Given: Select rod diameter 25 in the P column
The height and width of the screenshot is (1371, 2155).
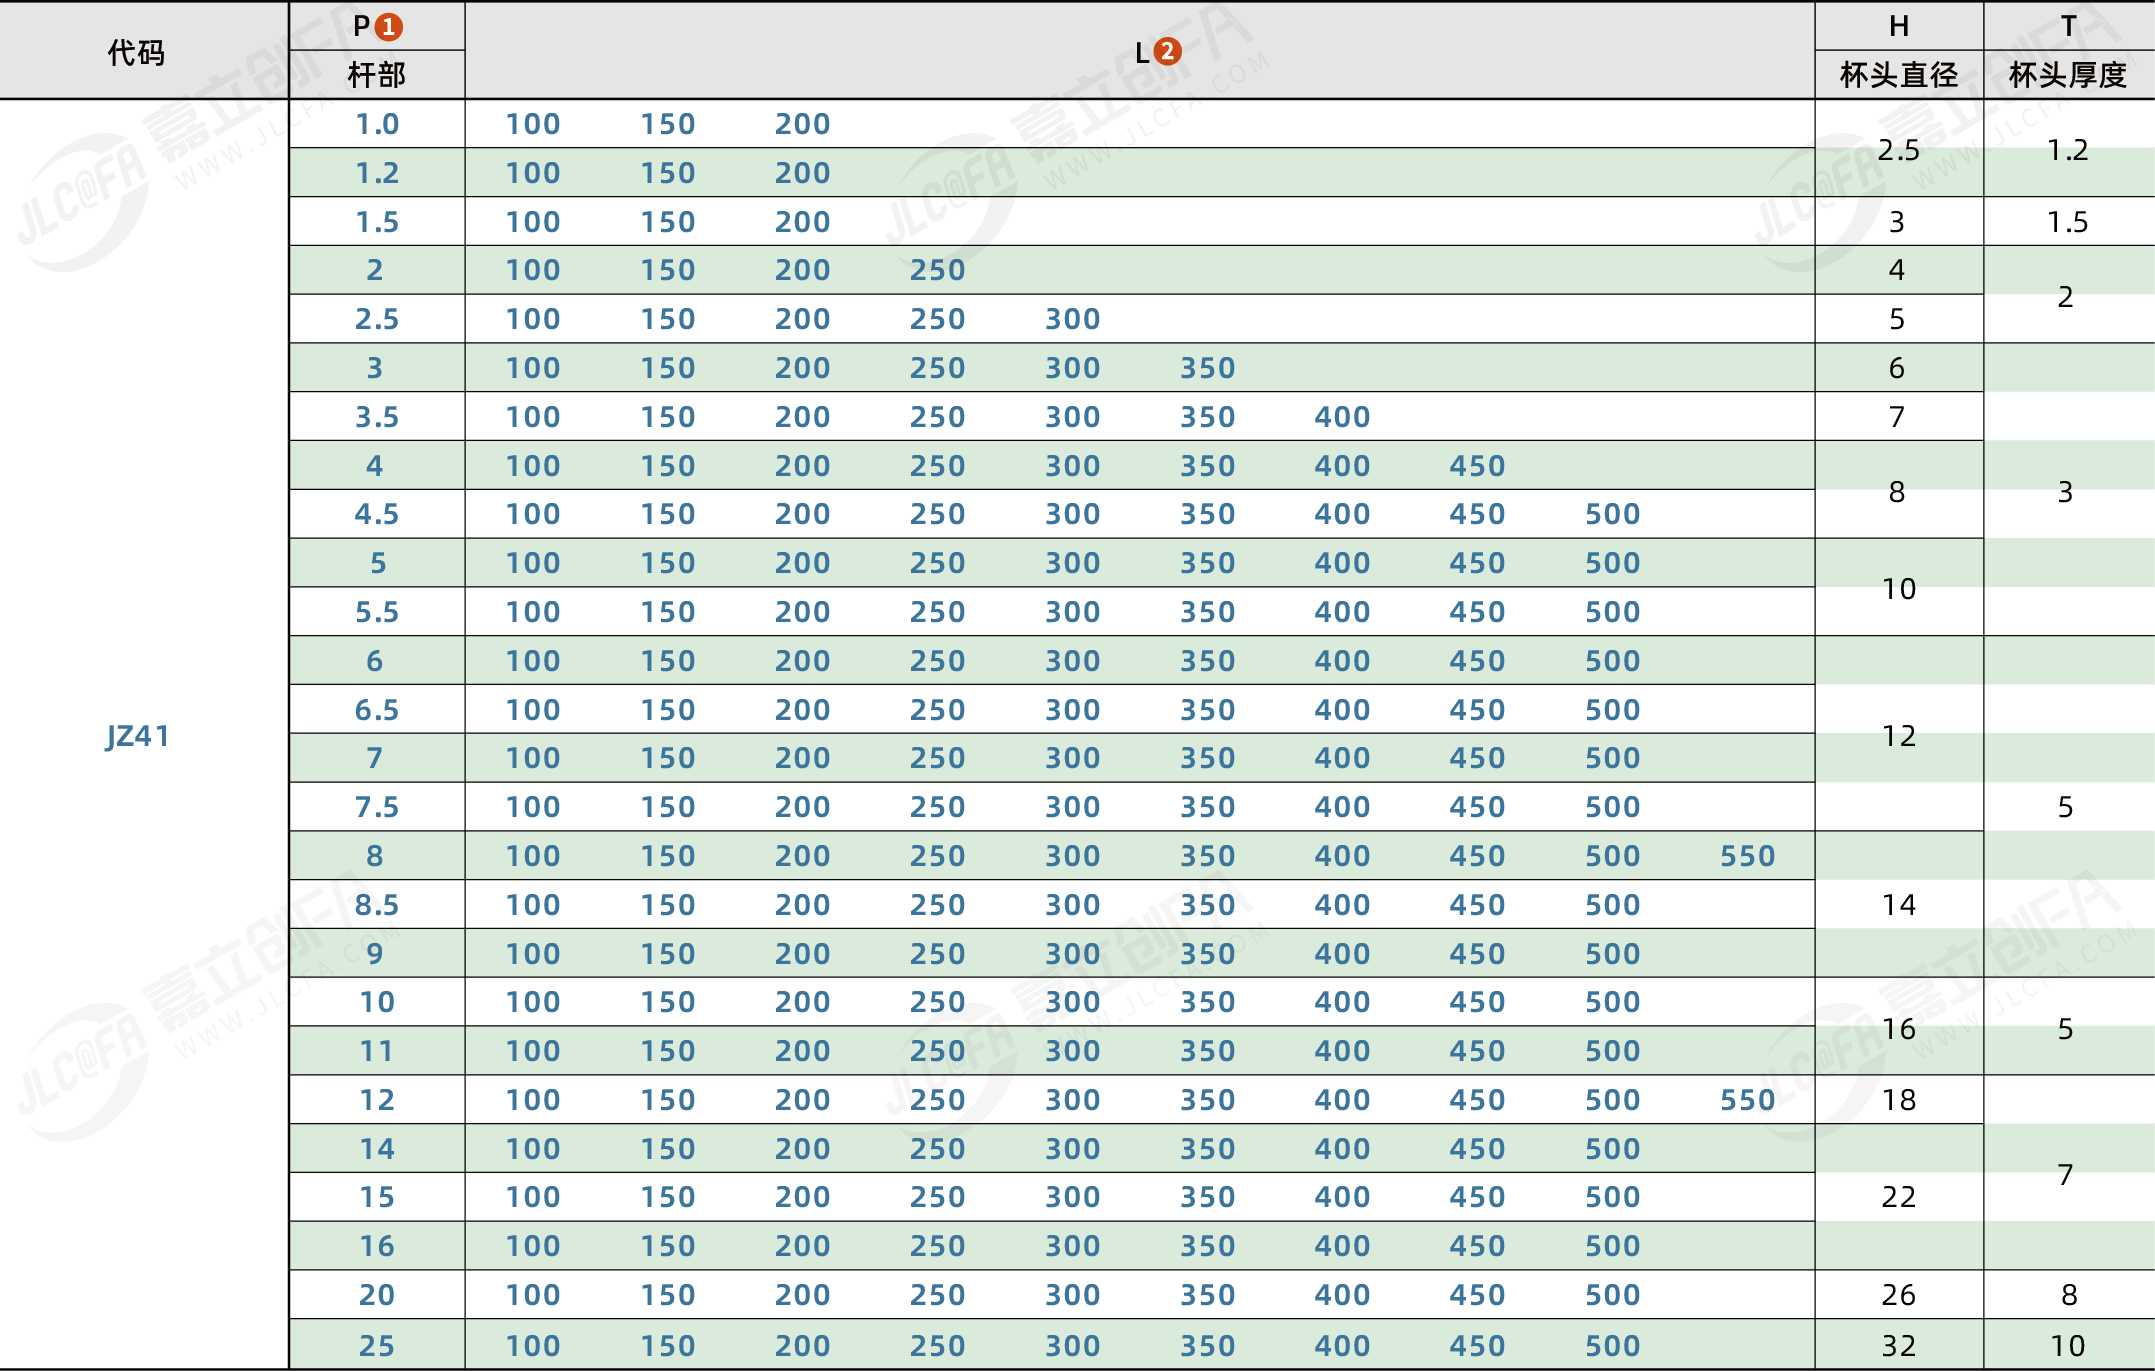Looking at the screenshot, I should coord(377,1345).
